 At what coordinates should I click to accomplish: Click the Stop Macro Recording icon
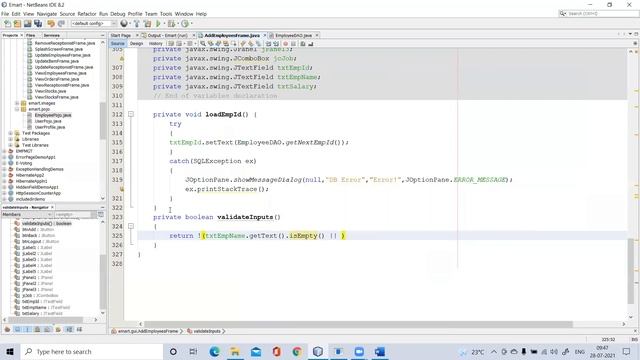point(293,43)
